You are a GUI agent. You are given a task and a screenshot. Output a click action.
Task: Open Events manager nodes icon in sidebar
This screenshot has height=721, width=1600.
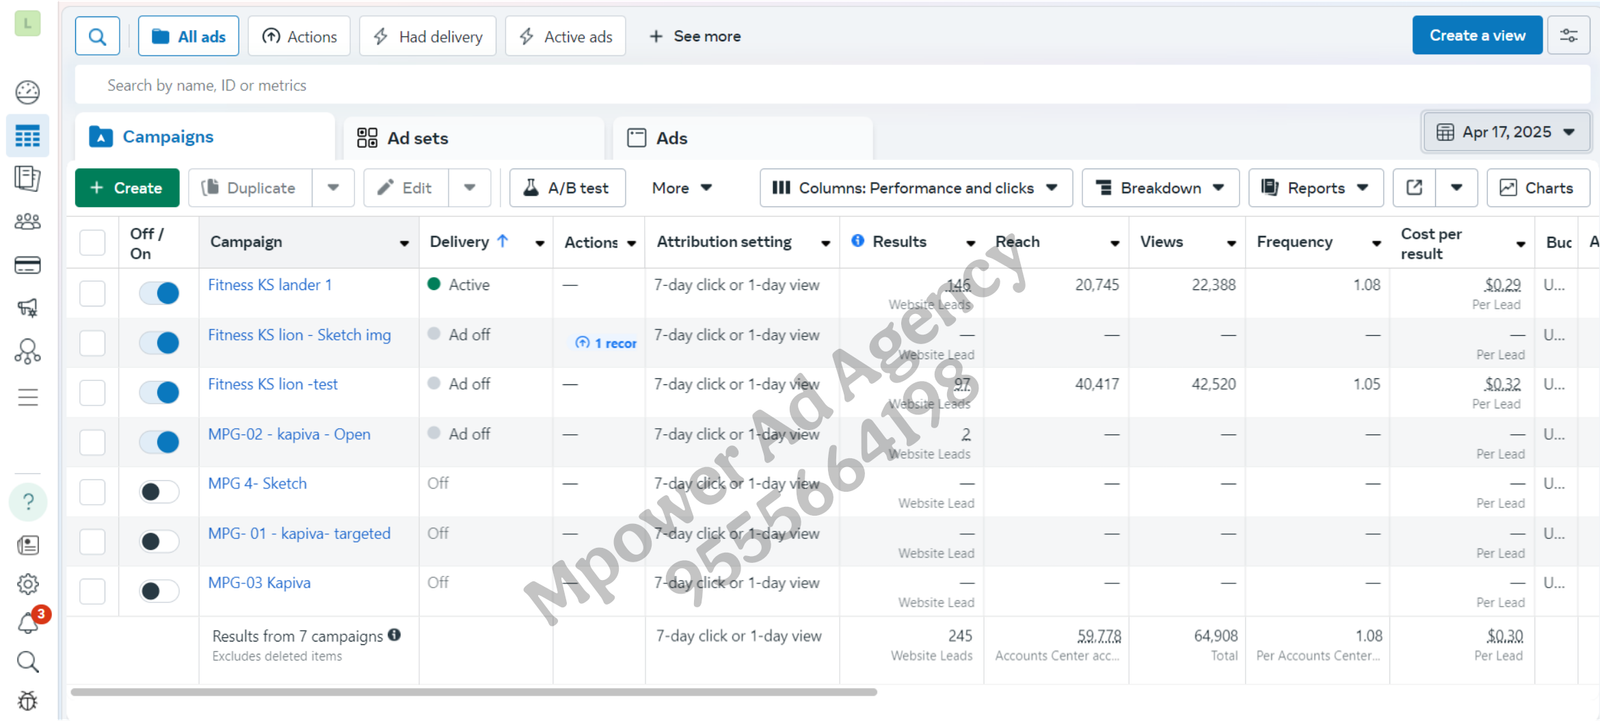pyautogui.click(x=28, y=352)
